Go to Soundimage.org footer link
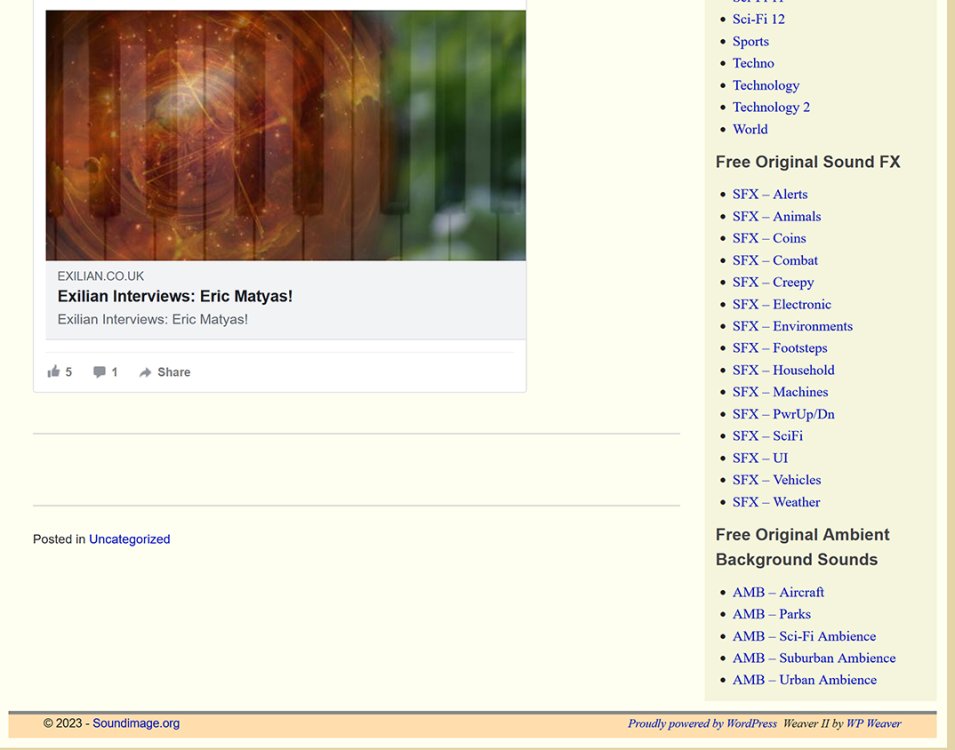The width and height of the screenshot is (955, 750). (136, 723)
